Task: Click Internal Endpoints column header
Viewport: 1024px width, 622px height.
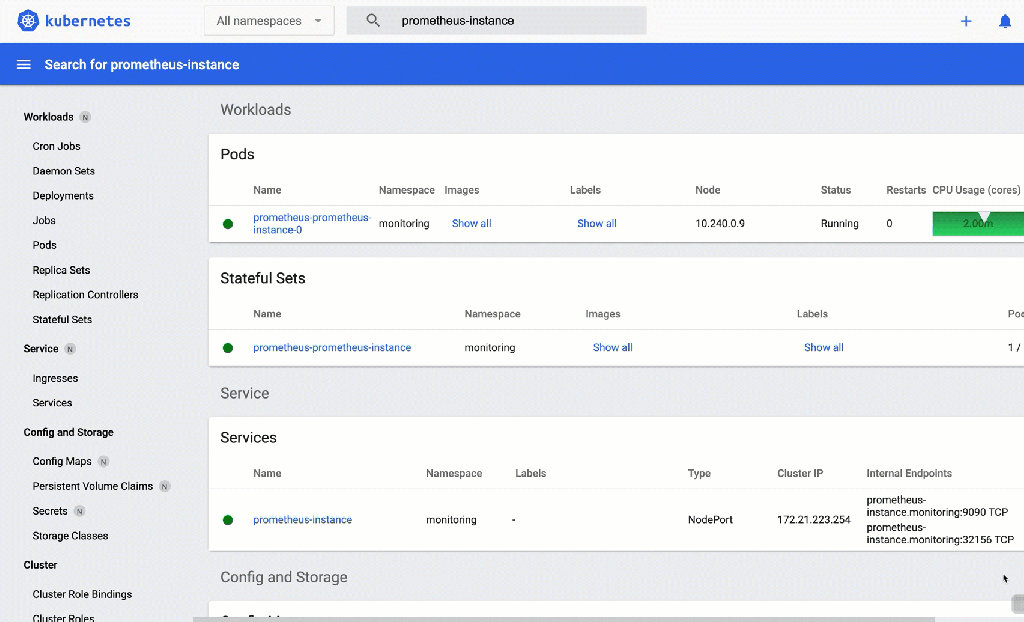Action: click(909, 474)
